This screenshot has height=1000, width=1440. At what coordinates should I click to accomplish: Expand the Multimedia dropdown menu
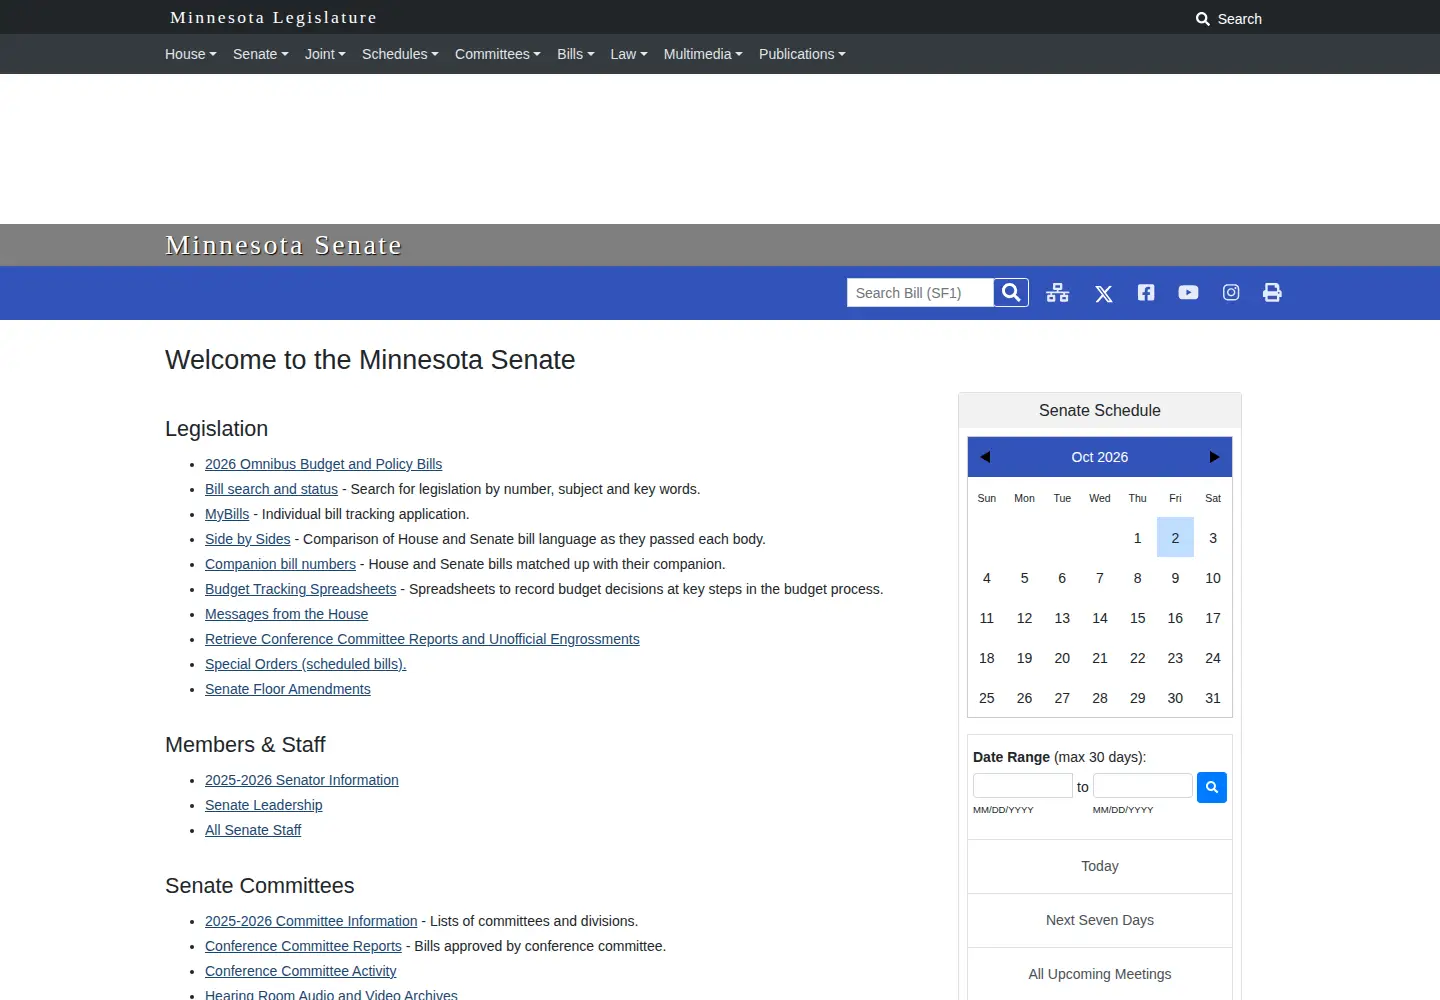(703, 54)
